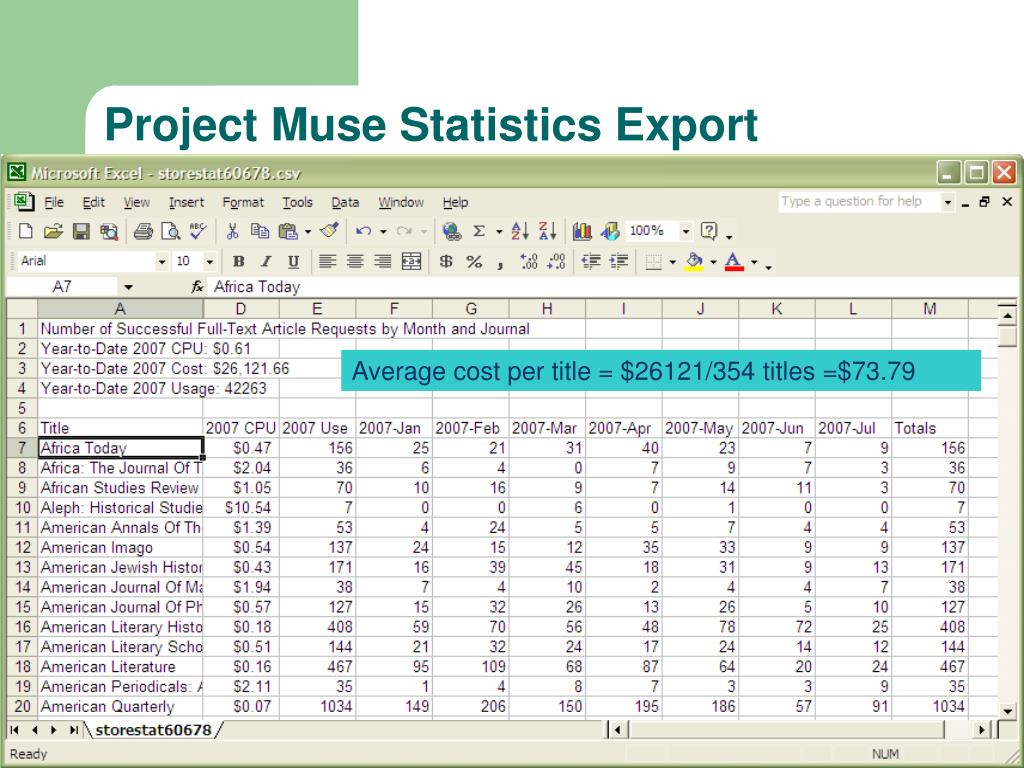Open the Paste options dropdown arrow

308,231
